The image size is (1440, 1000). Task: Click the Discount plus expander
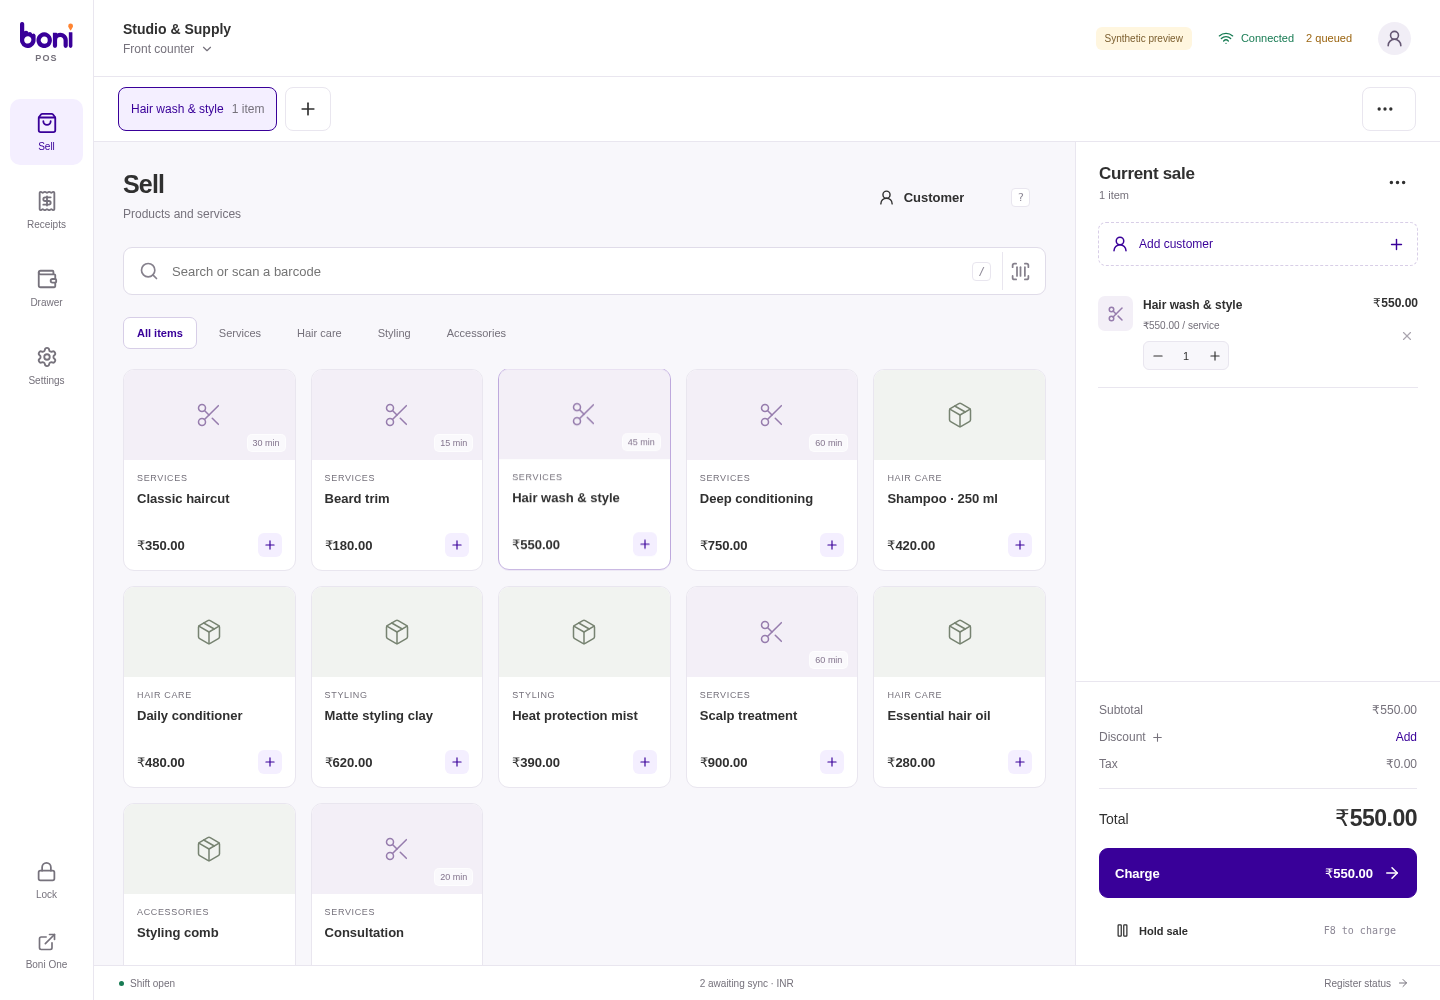1157,738
